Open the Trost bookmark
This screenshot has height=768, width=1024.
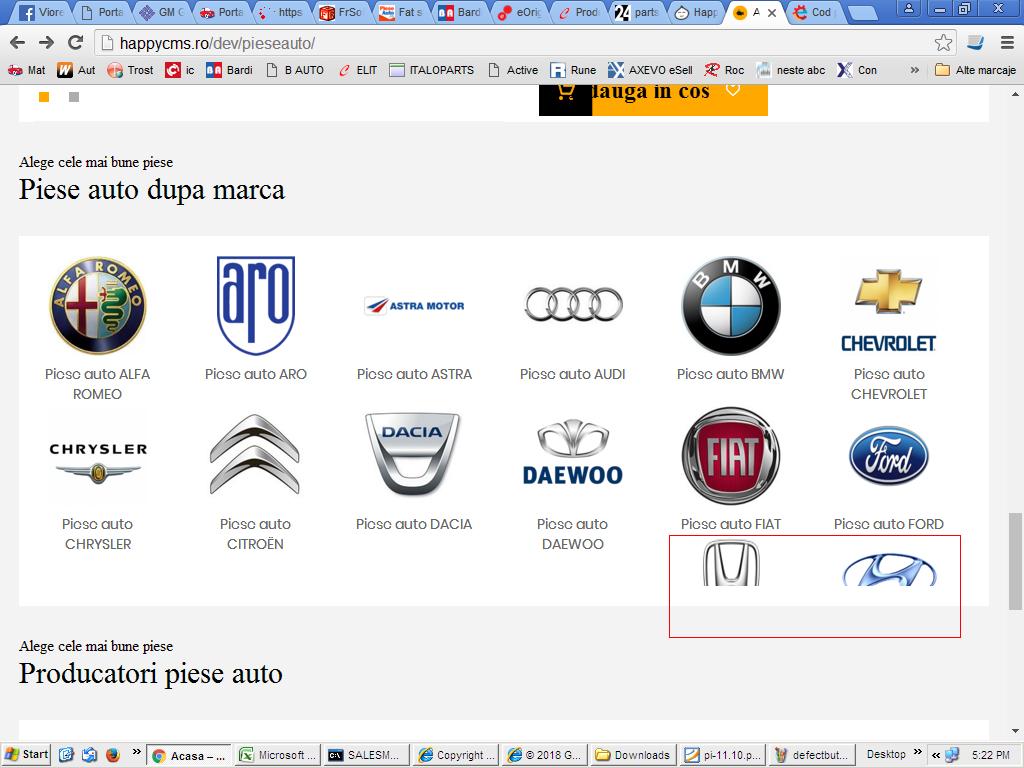click(131, 70)
